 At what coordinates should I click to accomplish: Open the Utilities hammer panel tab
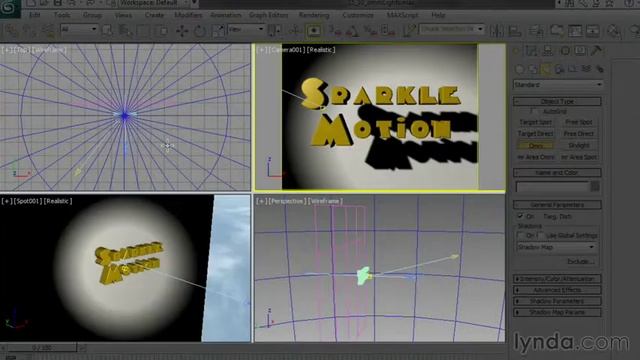[596, 51]
